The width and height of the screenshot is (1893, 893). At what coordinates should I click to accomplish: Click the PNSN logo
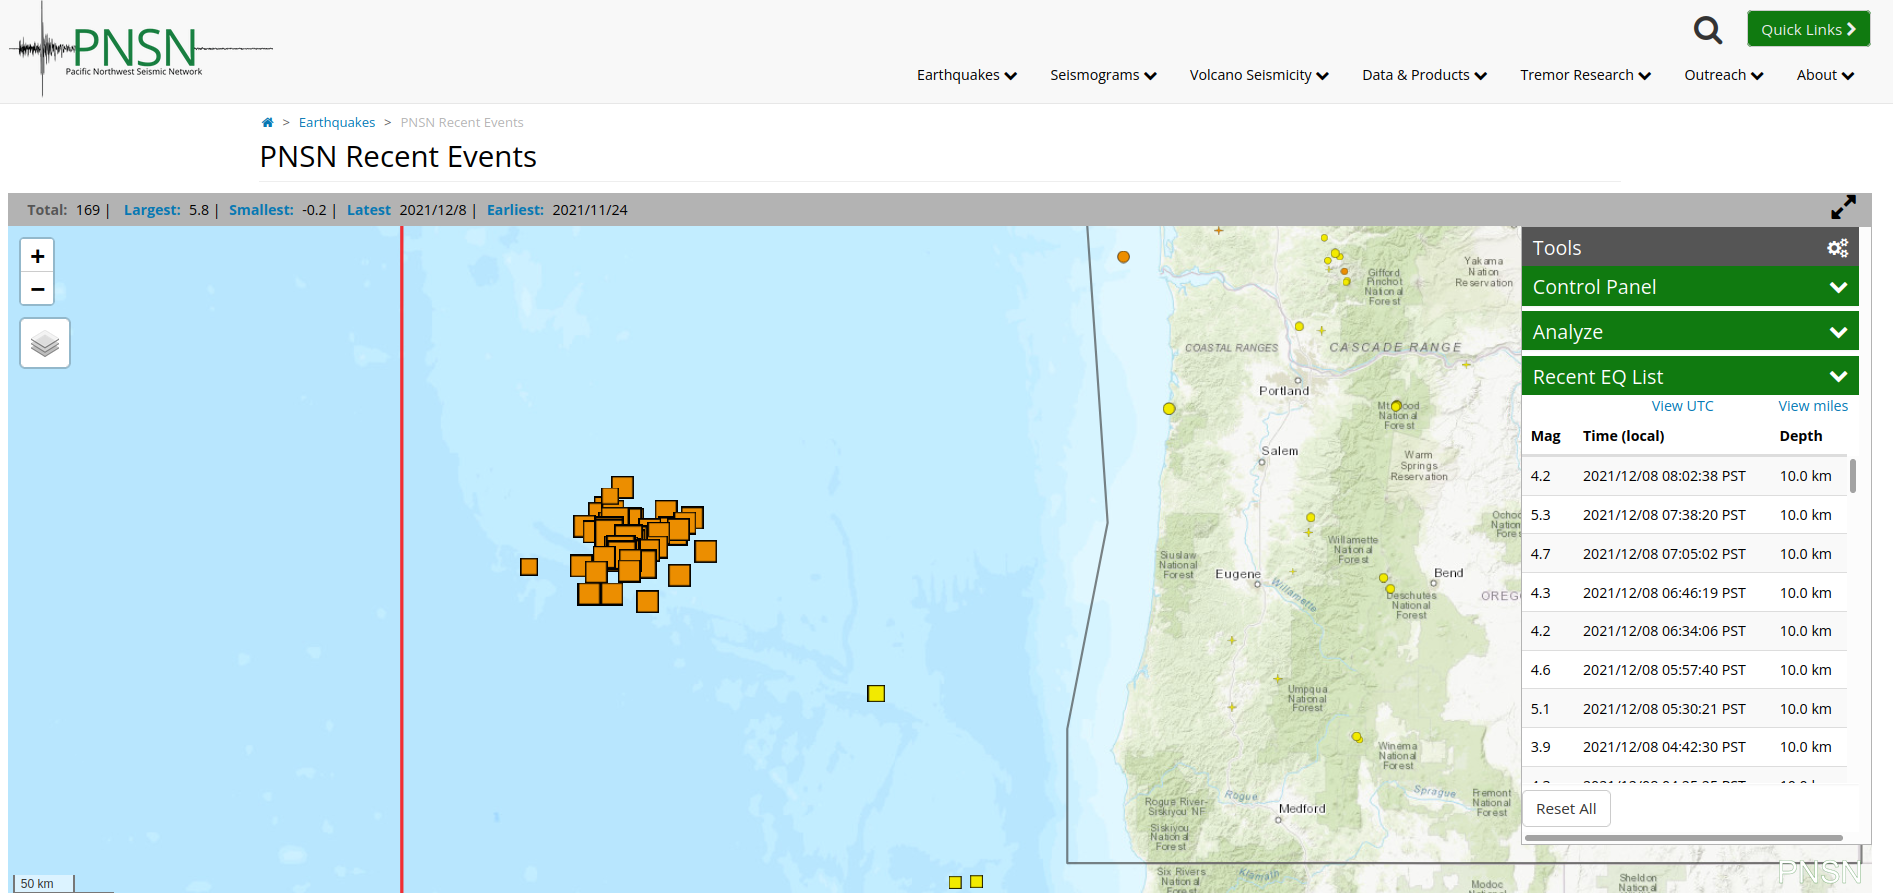pyautogui.click(x=140, y=49)
